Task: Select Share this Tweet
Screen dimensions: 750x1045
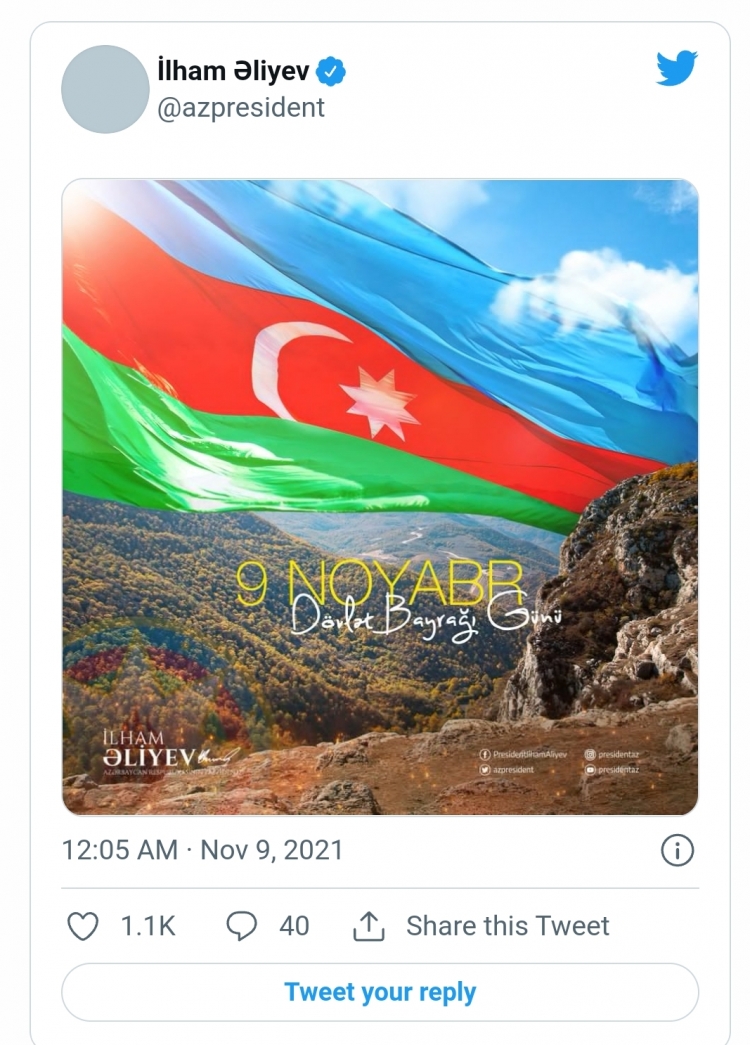Action: click(508, 926)
